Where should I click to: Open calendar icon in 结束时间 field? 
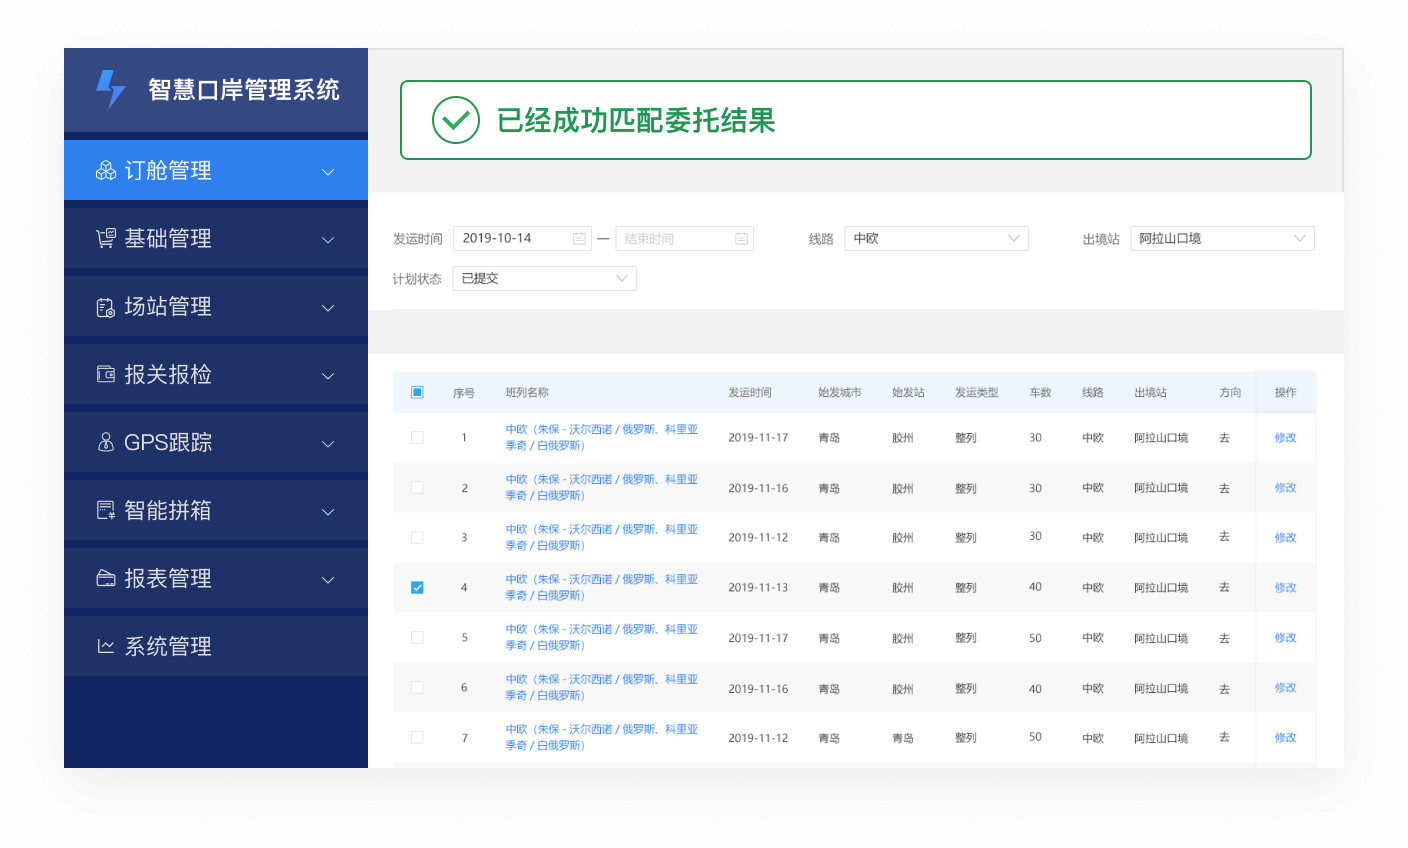[741, 238]
